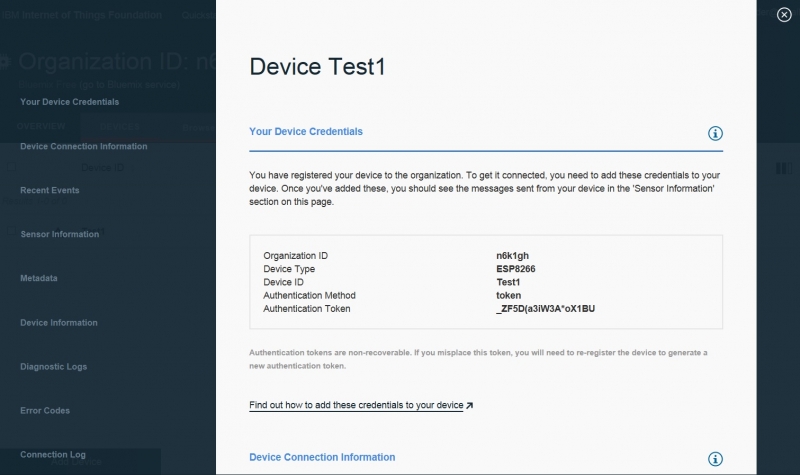The image size is (800, 475).
Task: Click the dimmed column view icon at right
Action: pos(782,168)
